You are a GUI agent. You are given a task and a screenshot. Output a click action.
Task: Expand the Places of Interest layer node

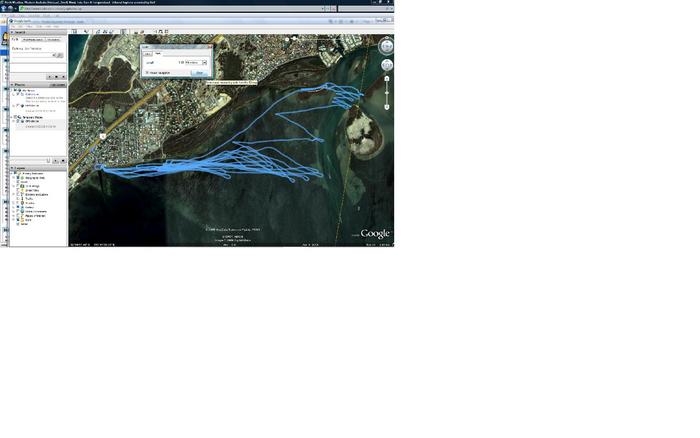point(13,216)
